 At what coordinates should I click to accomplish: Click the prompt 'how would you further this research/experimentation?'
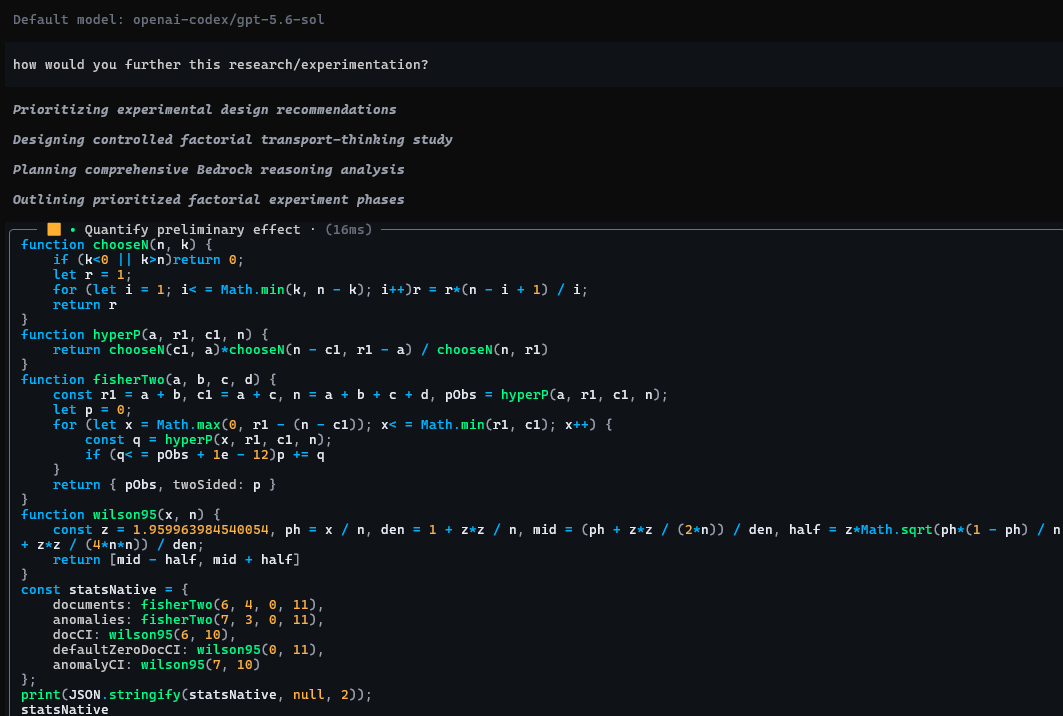(220, 64)
